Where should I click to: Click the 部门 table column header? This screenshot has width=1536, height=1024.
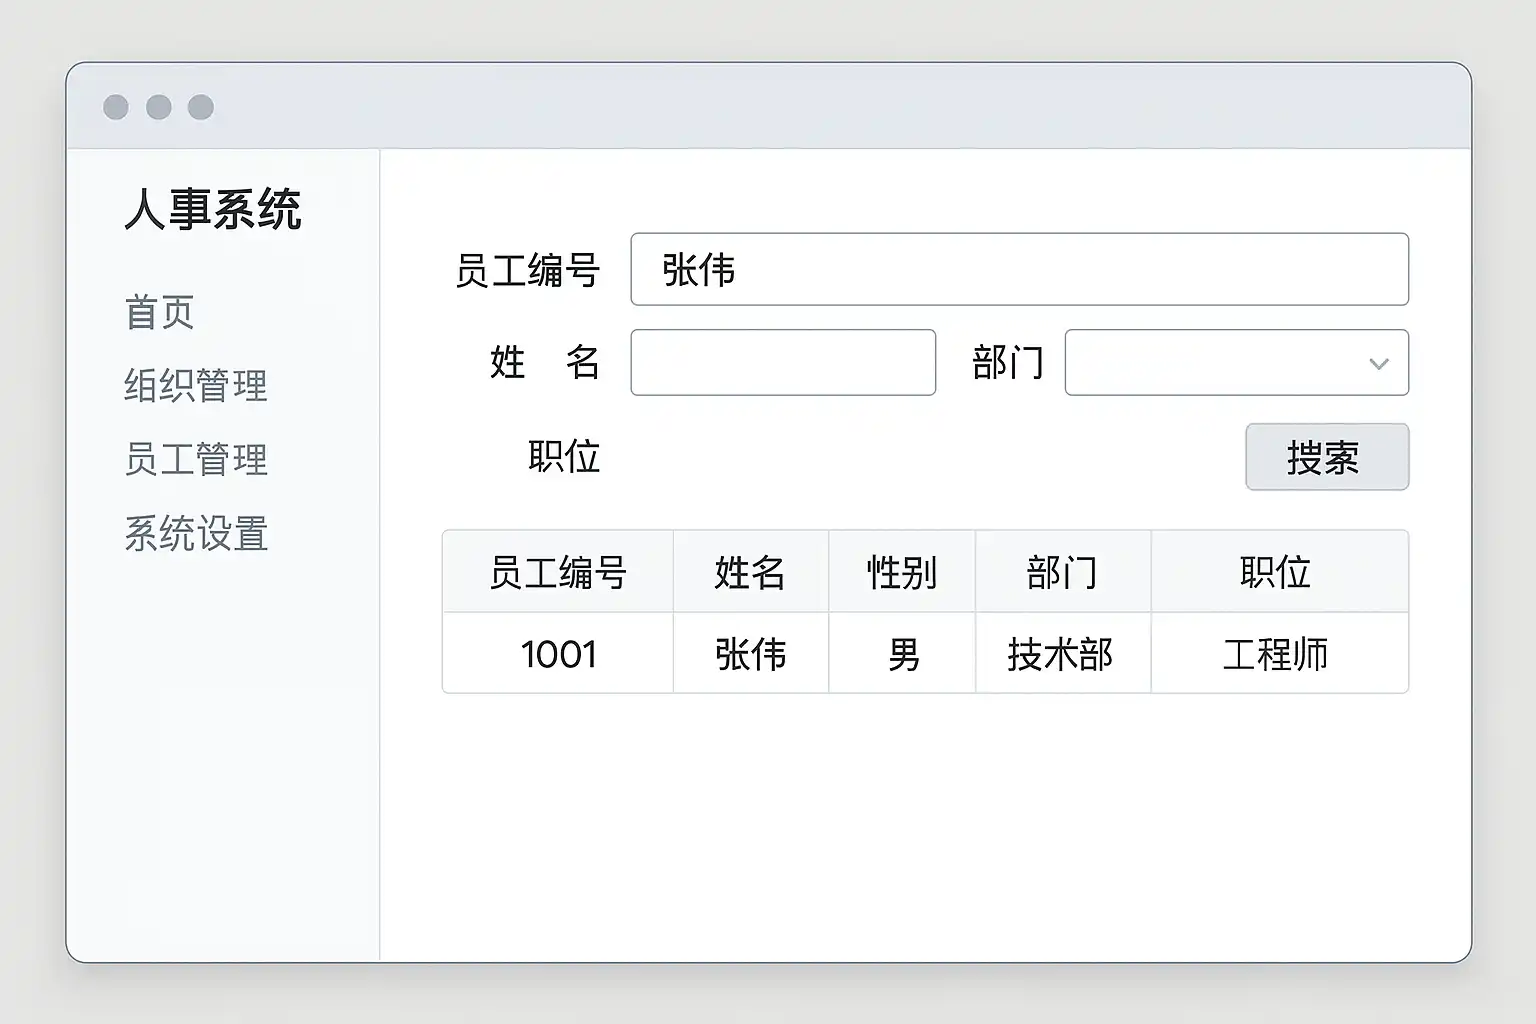[x=1062, y=573]
